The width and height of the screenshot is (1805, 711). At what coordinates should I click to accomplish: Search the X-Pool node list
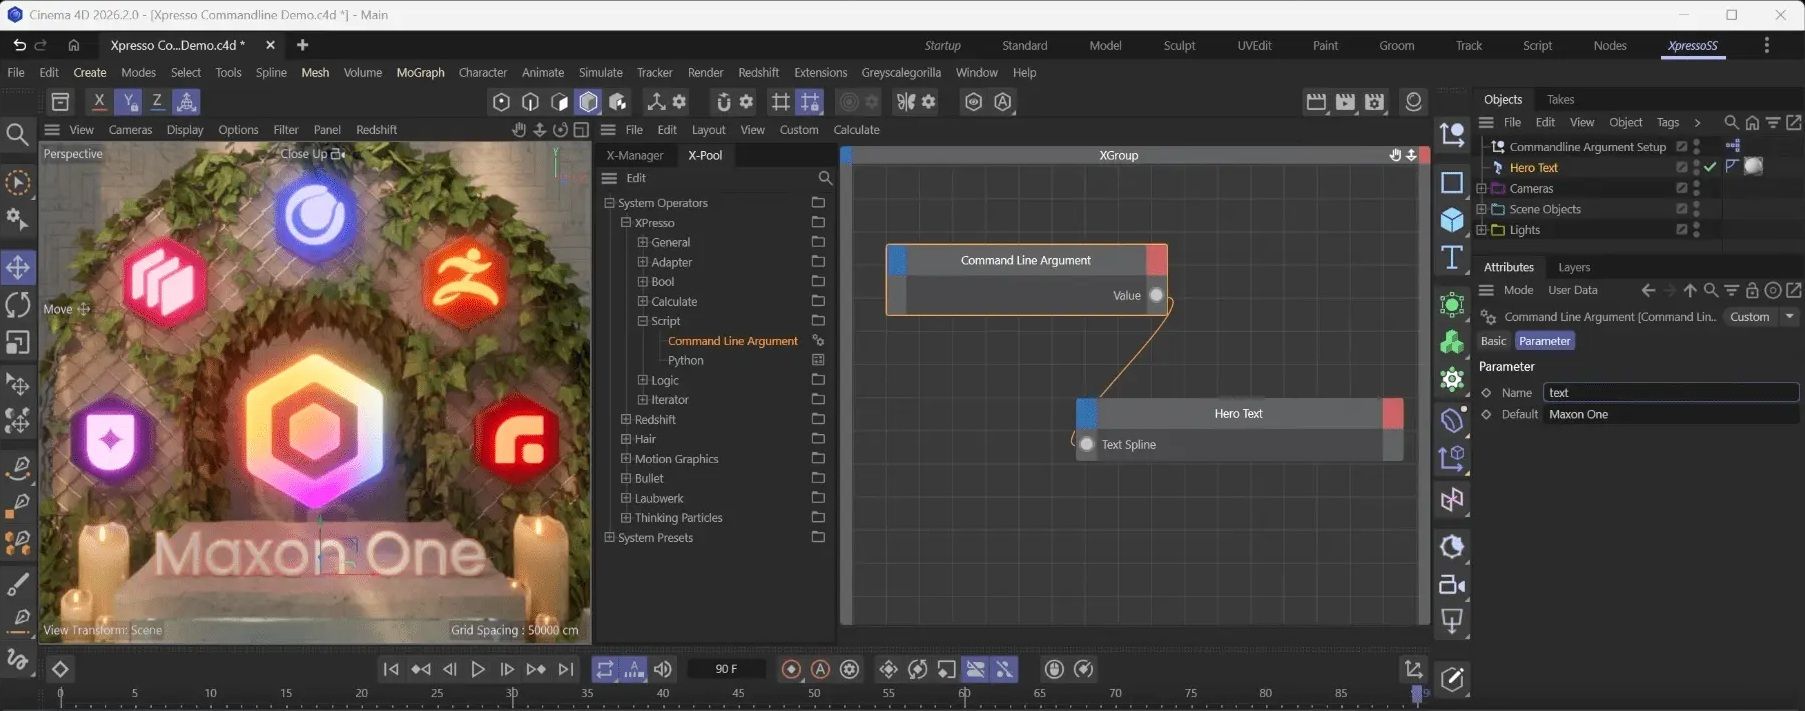click(x=825, y=178)
